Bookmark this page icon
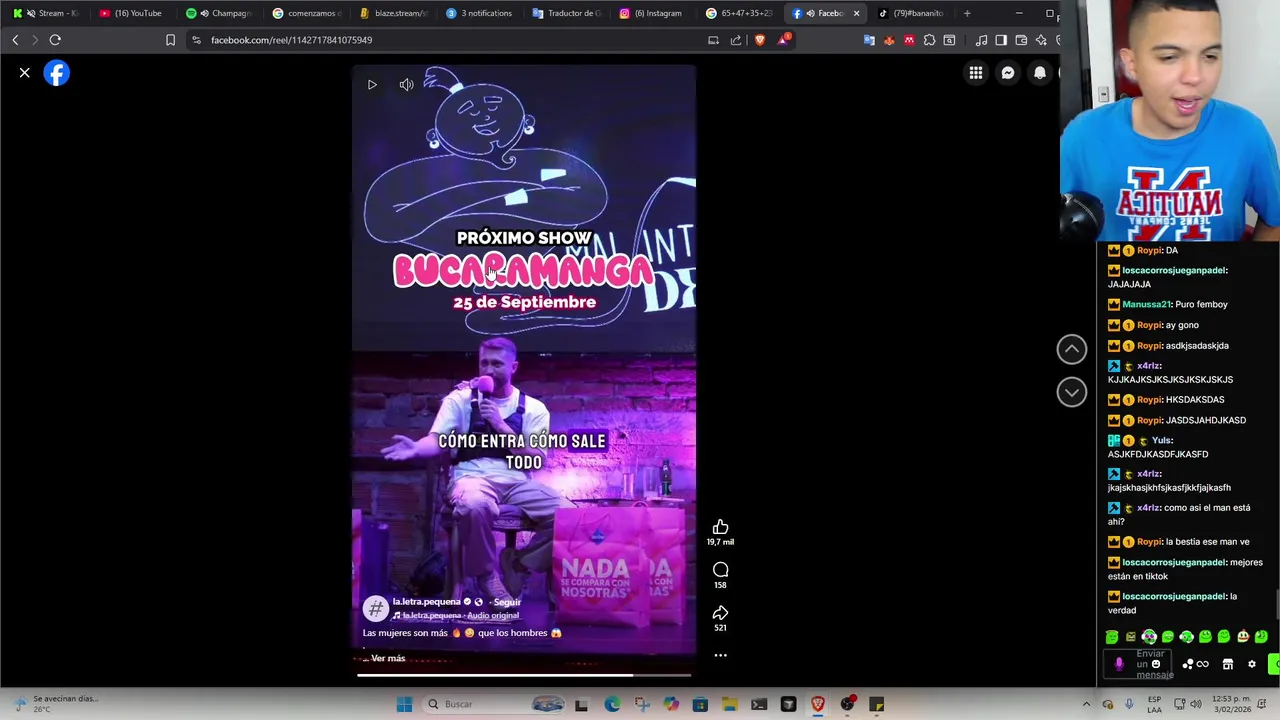The height and width of the screenshot is (720, 1280). [x=170, y=40]
